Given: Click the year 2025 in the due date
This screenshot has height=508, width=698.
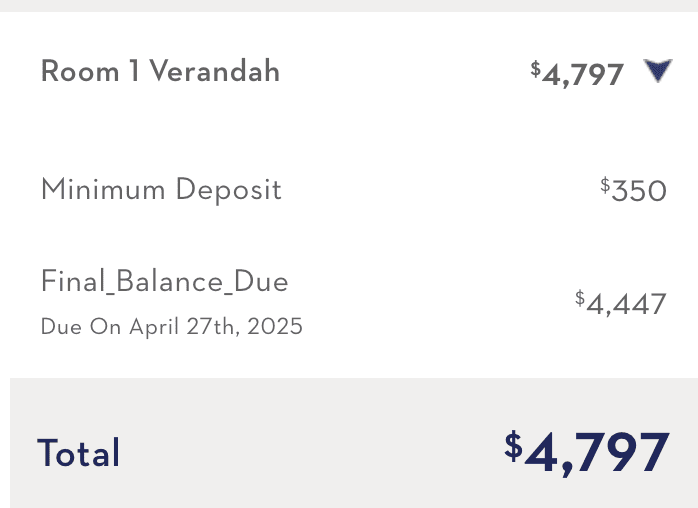Looking at the screenshot, I should click(277, 327).
